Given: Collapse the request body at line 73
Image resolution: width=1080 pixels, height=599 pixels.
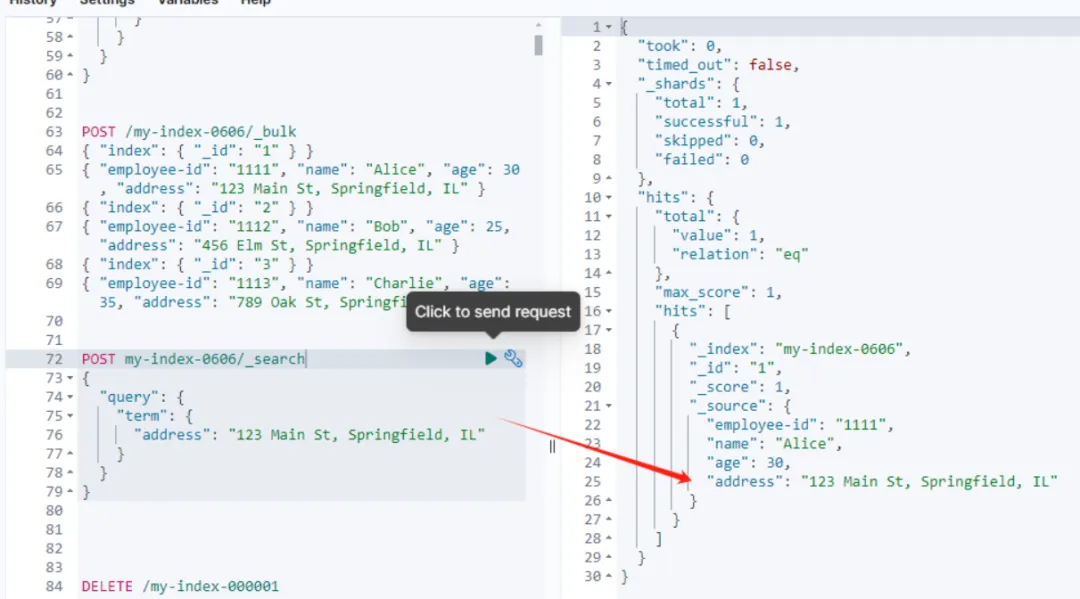Looking at the screenshot, I should click(x=69, y=378).
